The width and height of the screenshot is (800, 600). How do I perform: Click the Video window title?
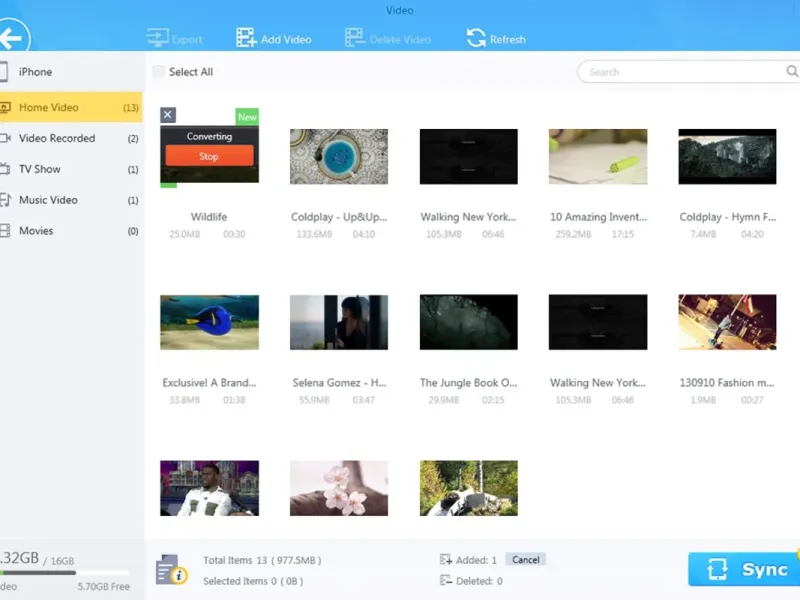[399, 10]
